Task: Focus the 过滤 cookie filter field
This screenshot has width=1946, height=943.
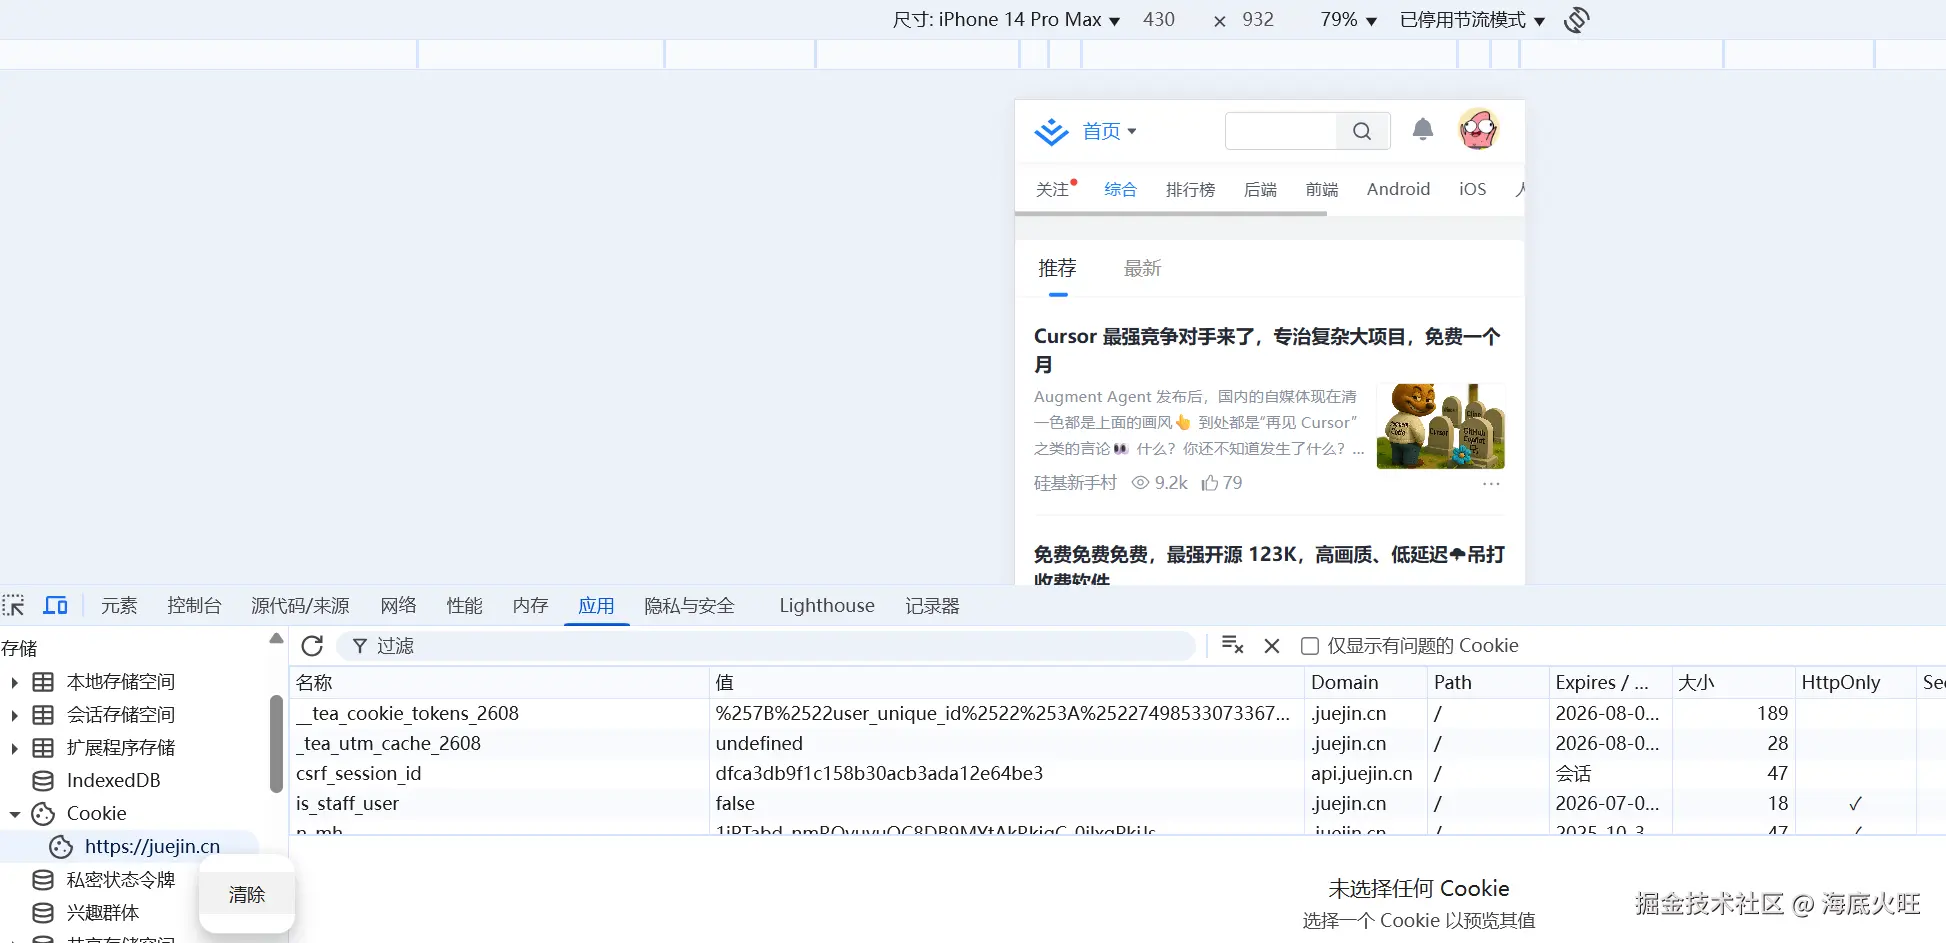Action: tap(766, 646)
